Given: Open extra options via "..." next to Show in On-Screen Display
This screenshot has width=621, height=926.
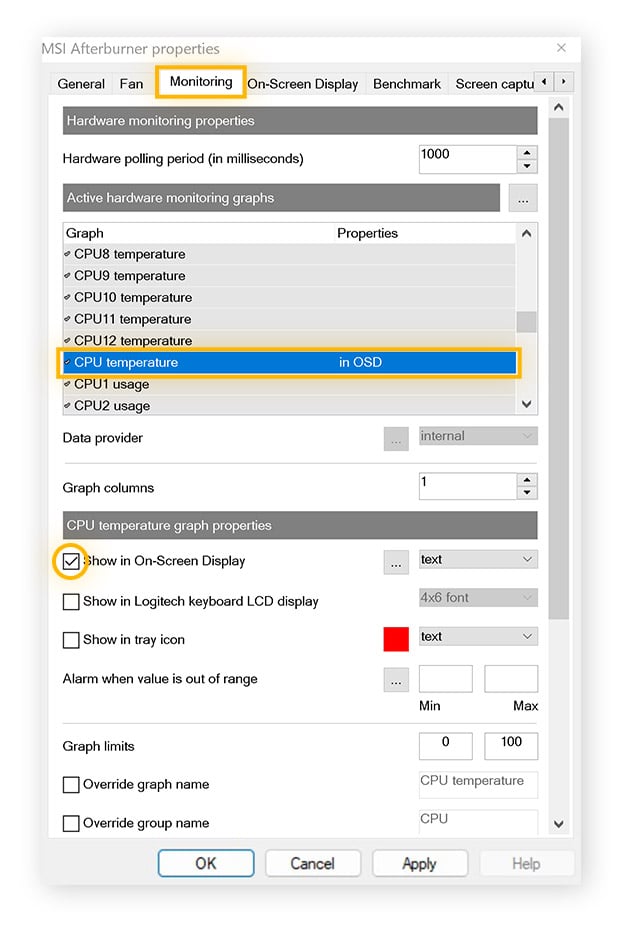Looking at the screenshot, I should pos(396,559).
